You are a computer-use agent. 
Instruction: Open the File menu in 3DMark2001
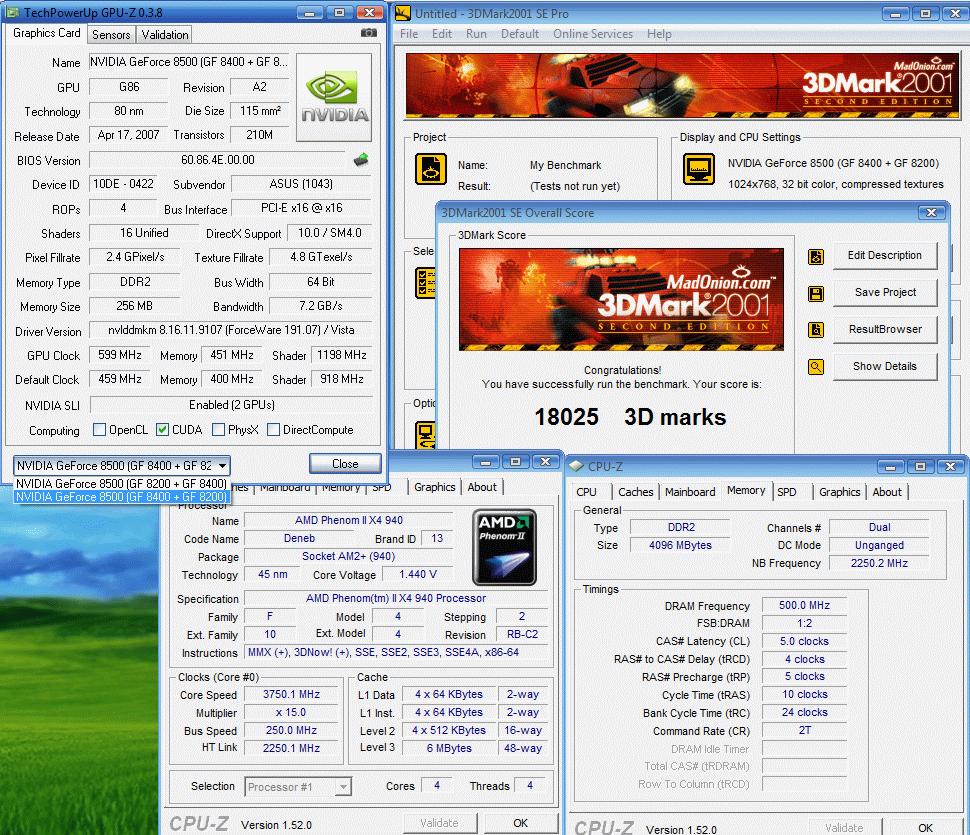tap(409, 34)
